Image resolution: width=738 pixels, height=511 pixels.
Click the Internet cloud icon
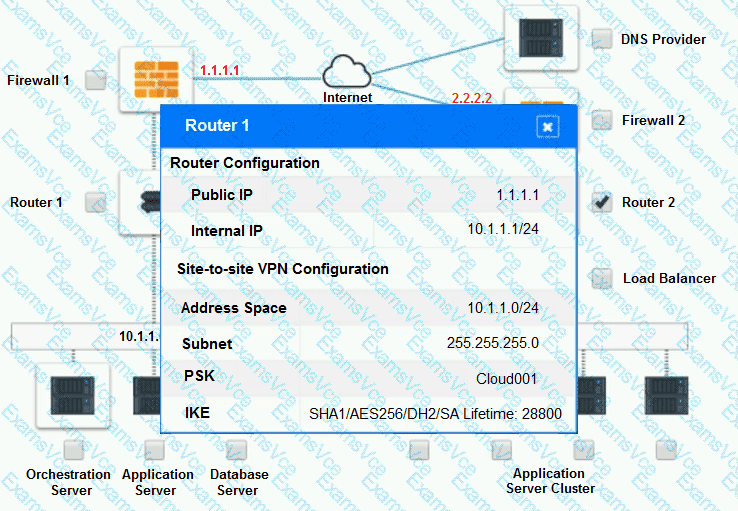(347, 70)
